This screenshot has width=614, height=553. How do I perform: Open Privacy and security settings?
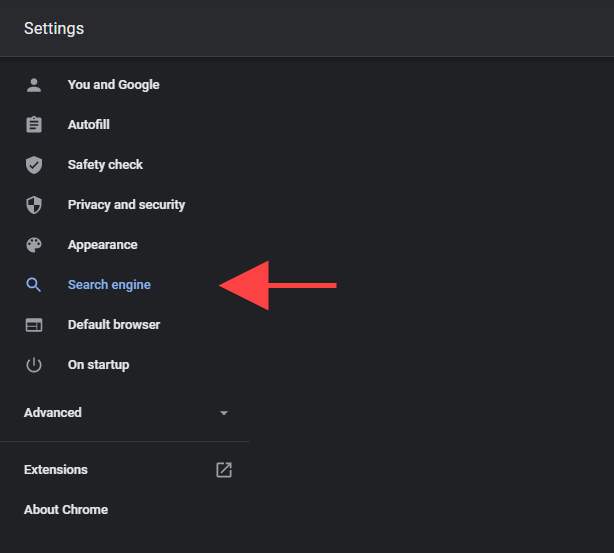(126, 205)
